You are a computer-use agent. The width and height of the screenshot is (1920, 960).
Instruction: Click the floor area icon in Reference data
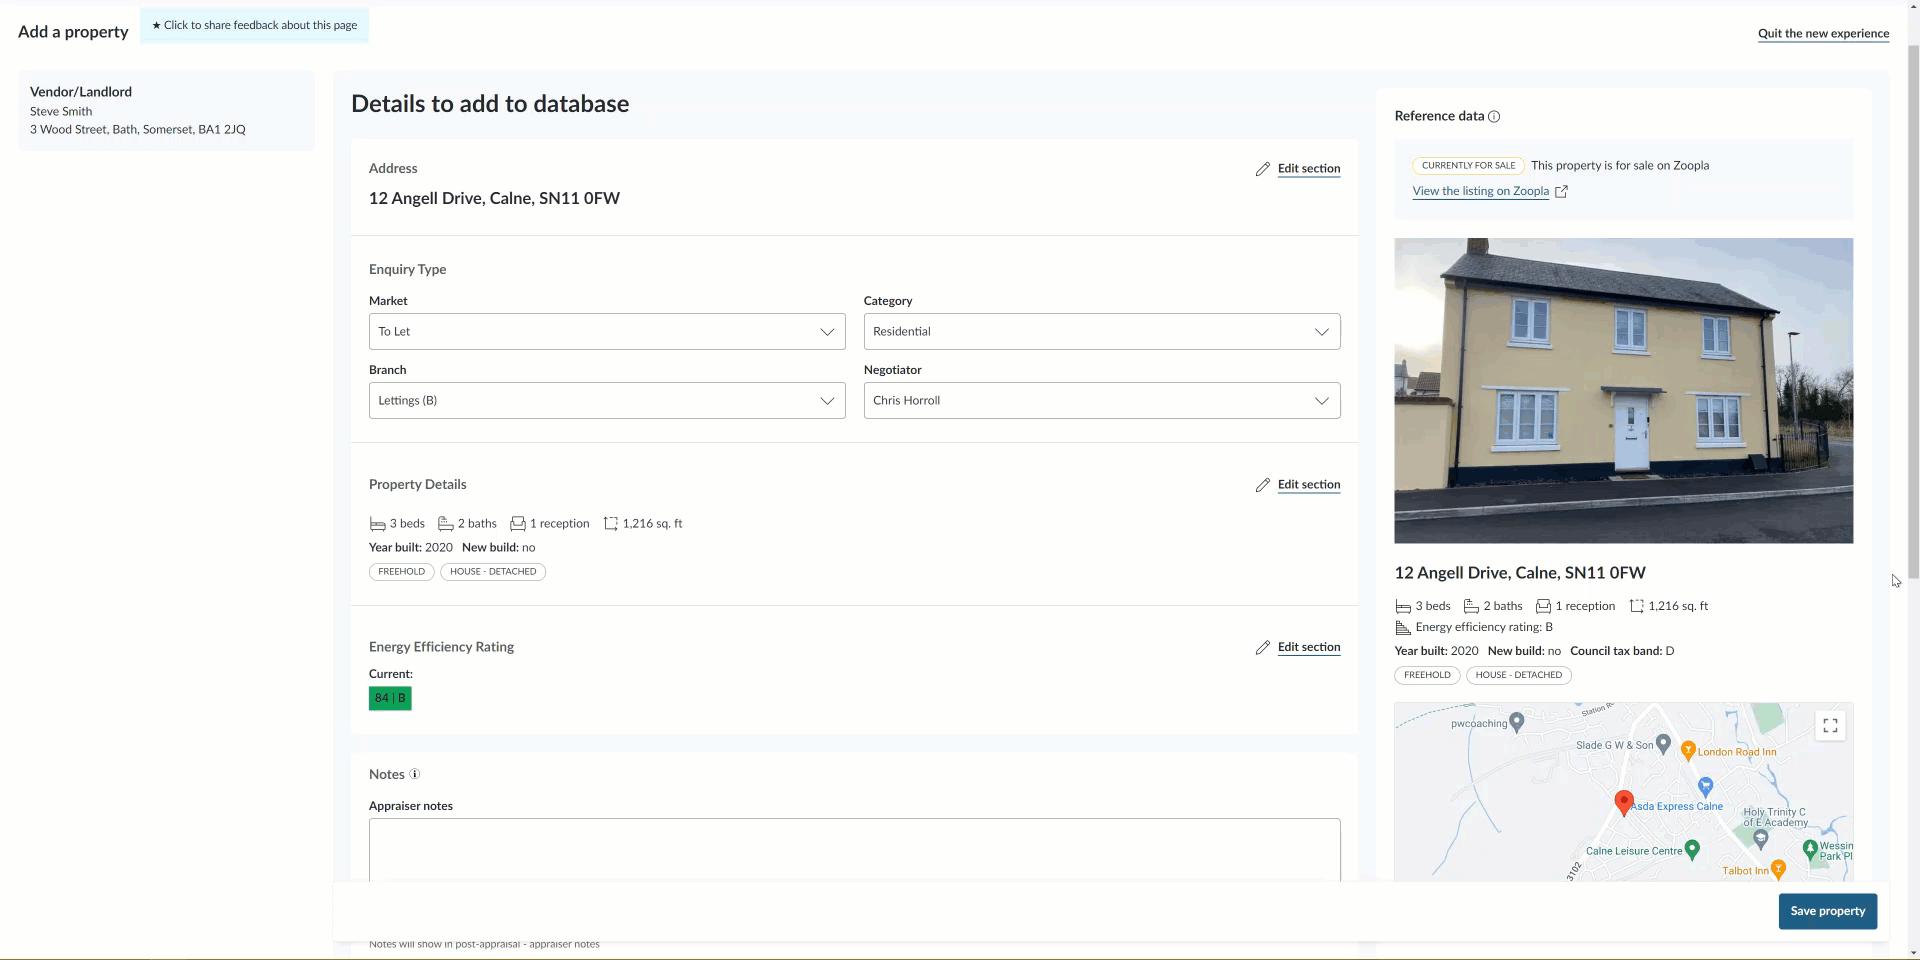pos(1637,606)
